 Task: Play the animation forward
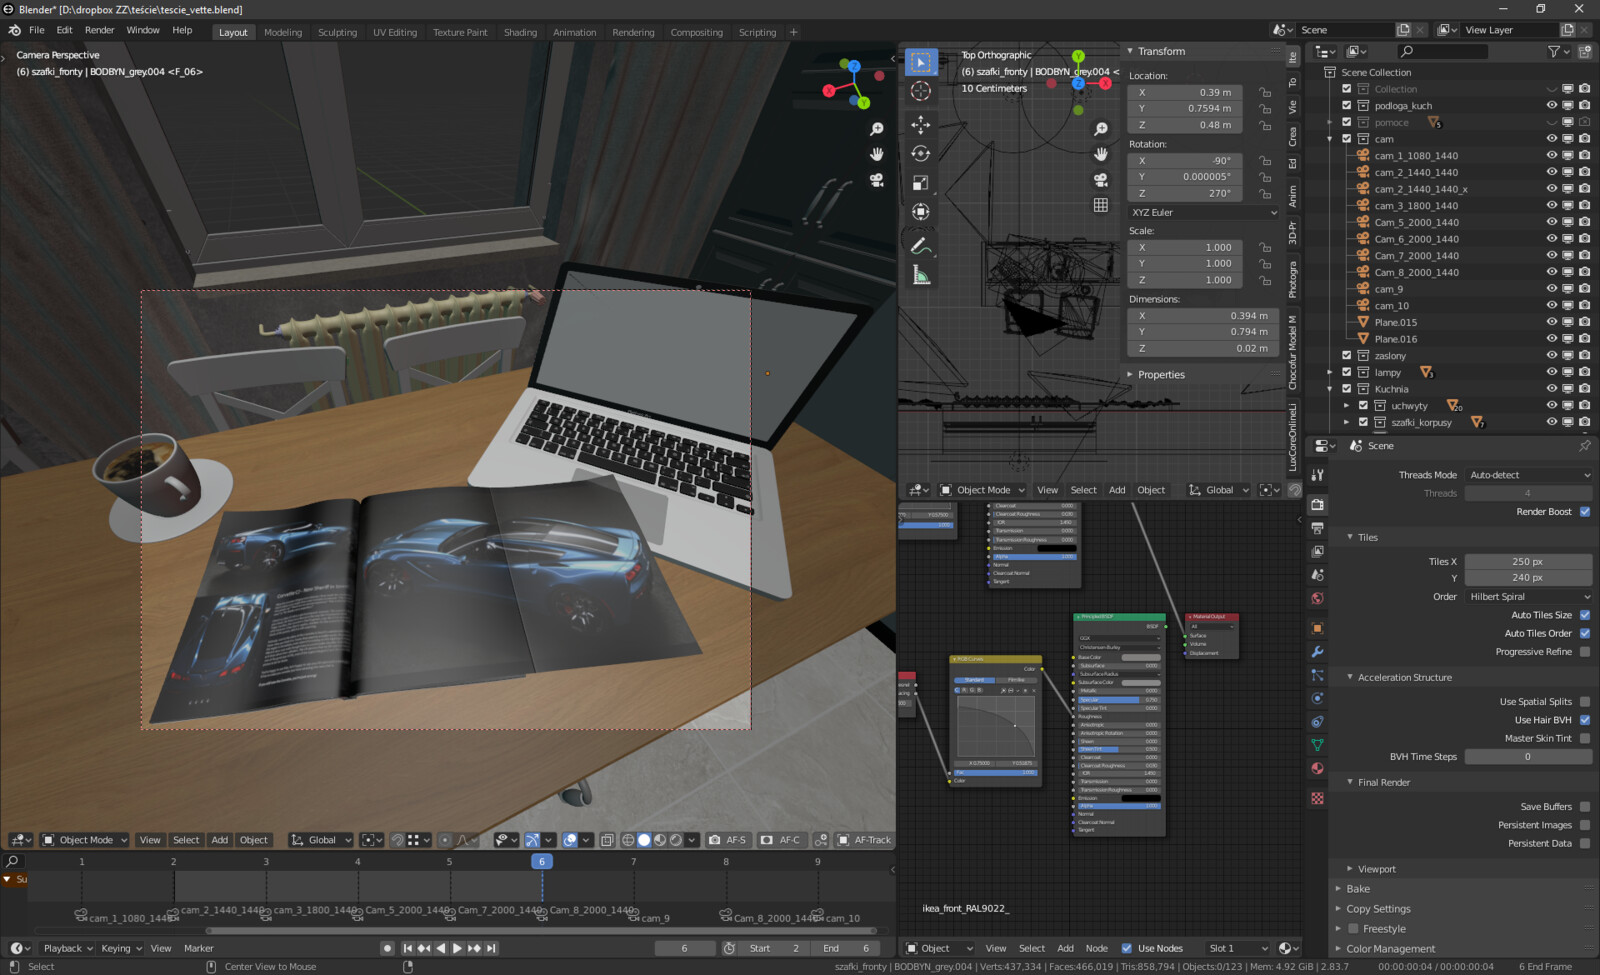coord(457,948)
